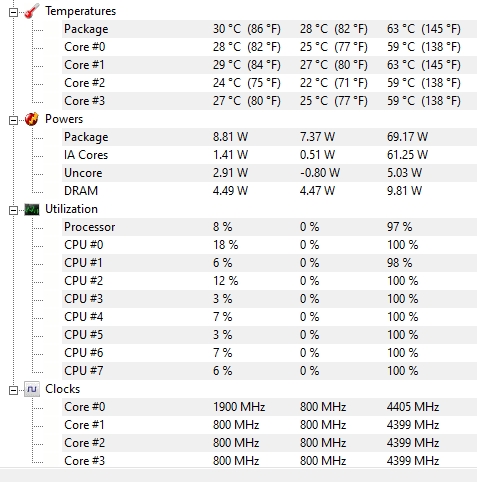The width and height of the screenshot is (477, 482).
Task: Select the CPU #4 utilization row
Action: coord(269,317)
